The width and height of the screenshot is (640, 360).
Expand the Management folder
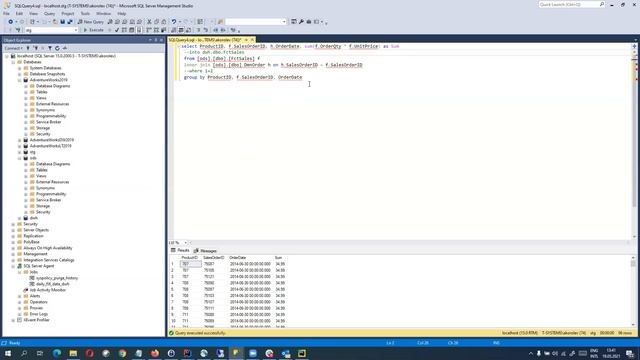click(x=13, y=254)
